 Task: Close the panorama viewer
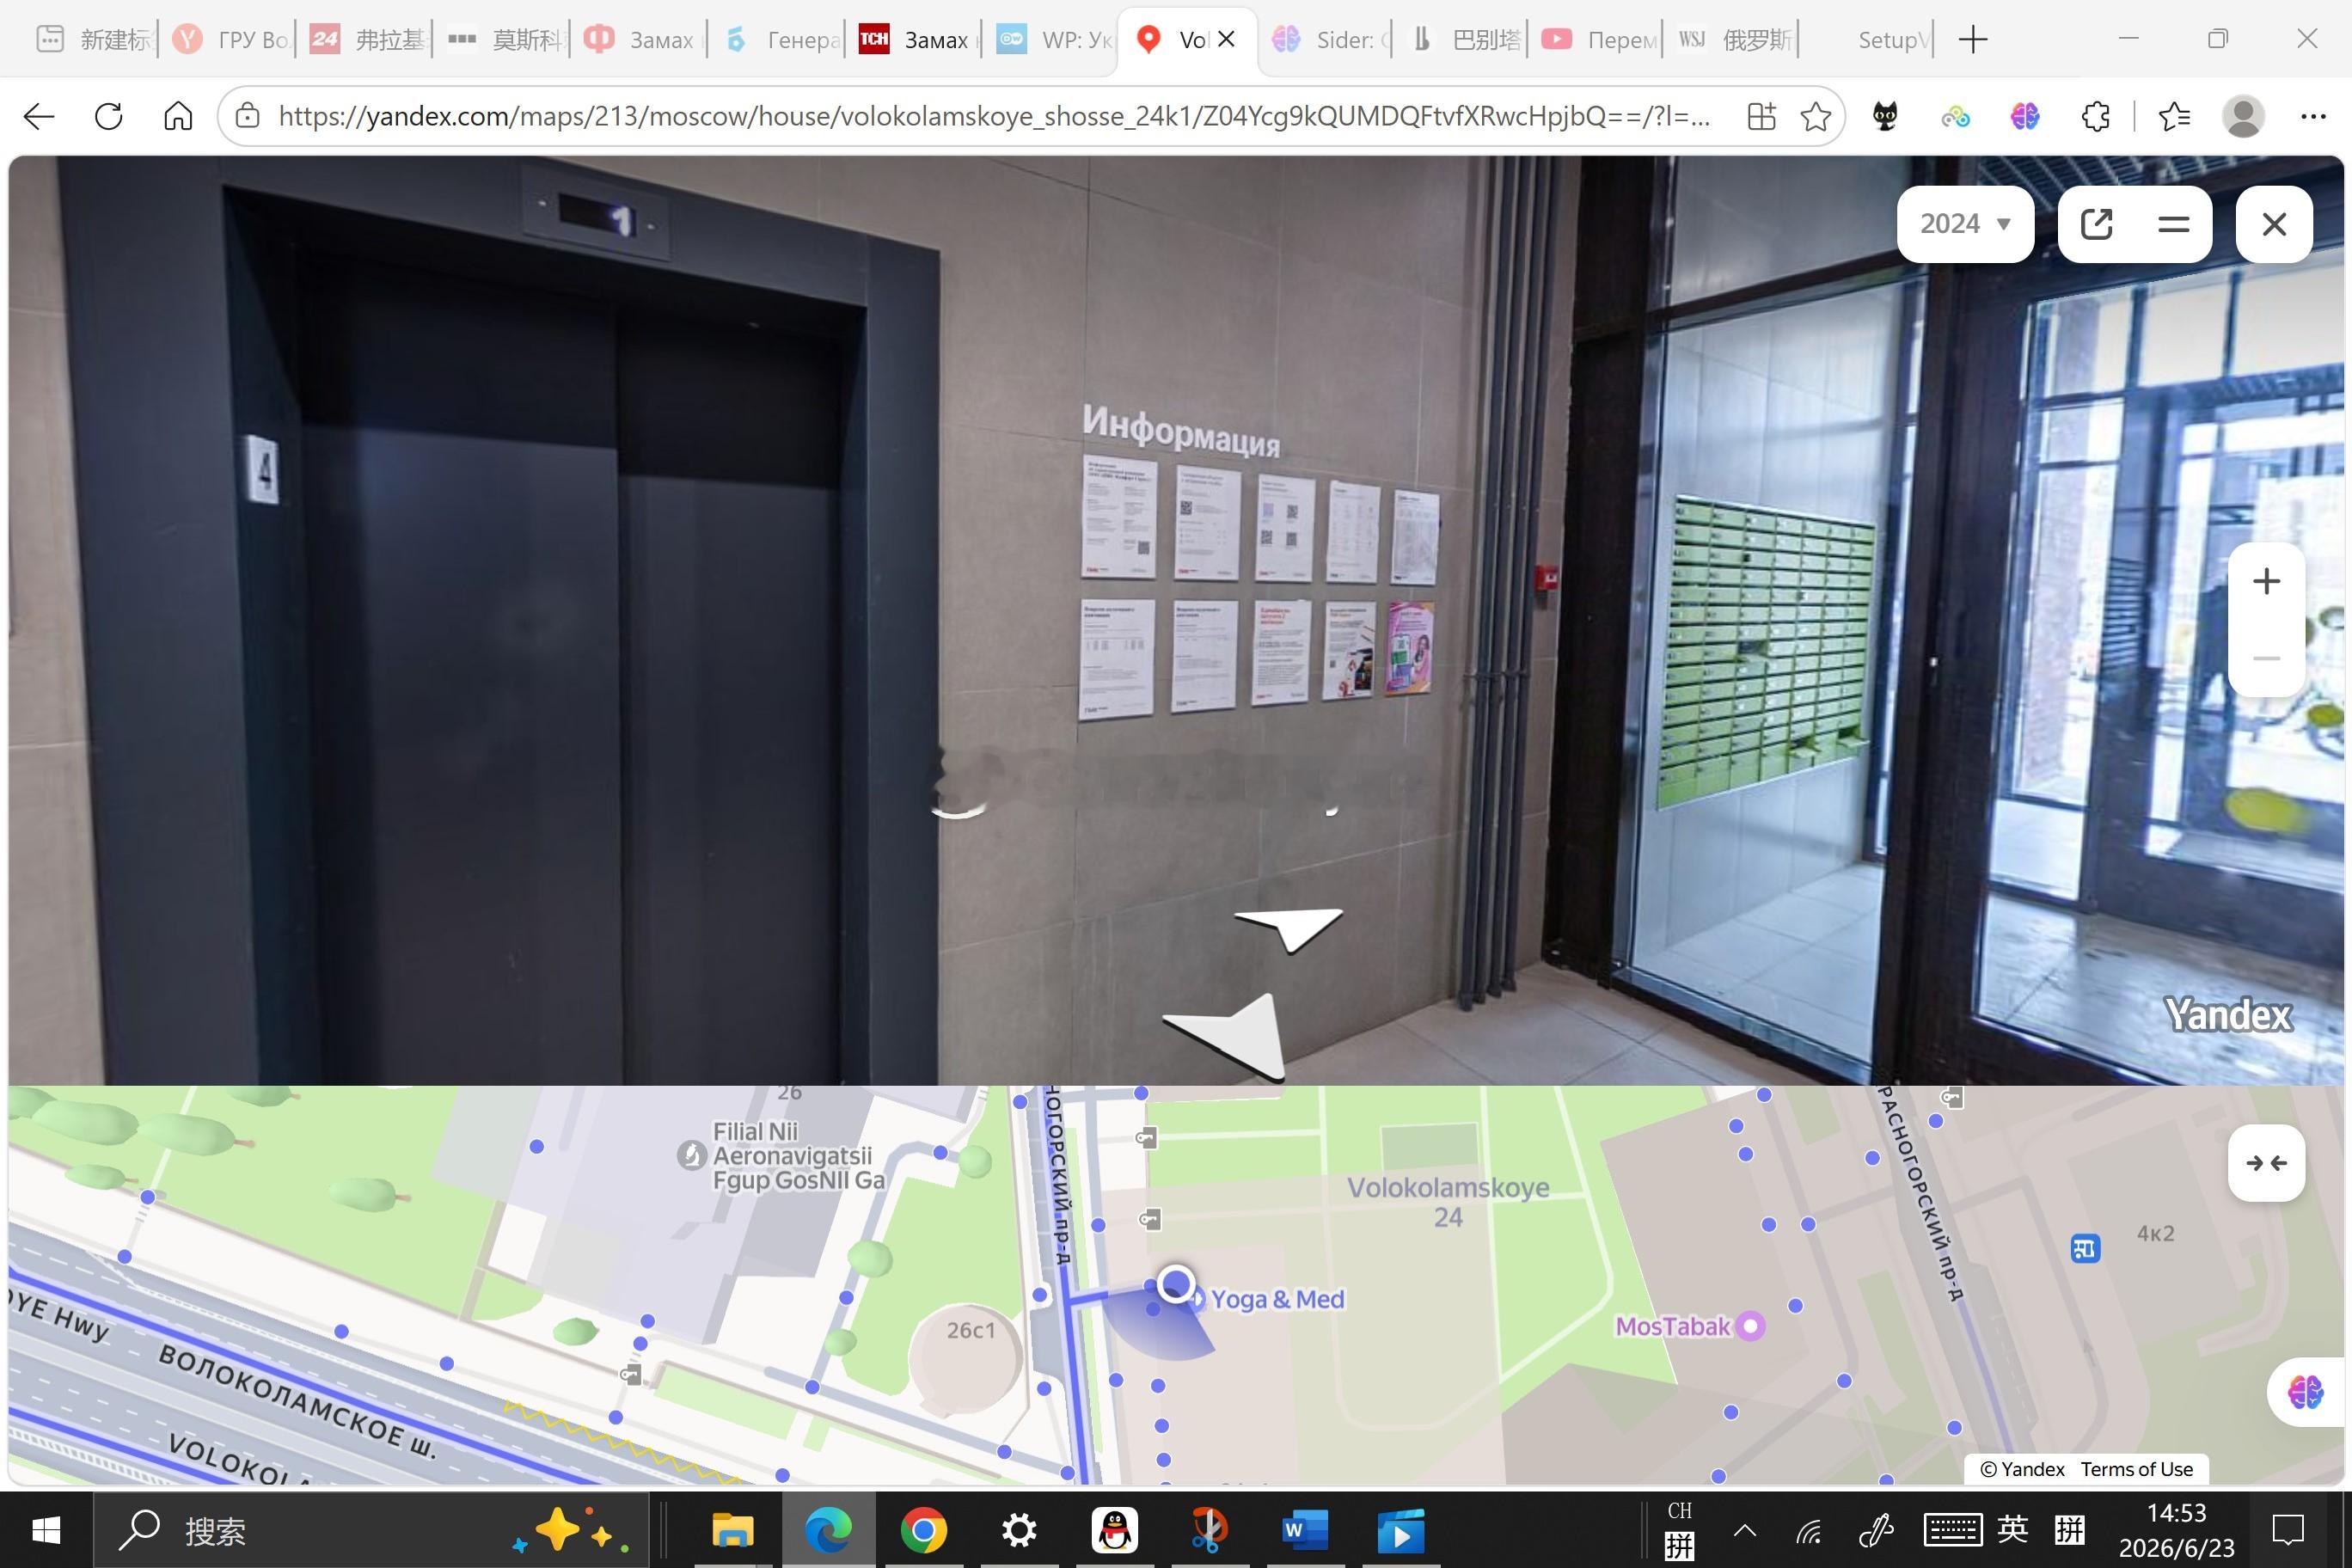[2274, 224]
